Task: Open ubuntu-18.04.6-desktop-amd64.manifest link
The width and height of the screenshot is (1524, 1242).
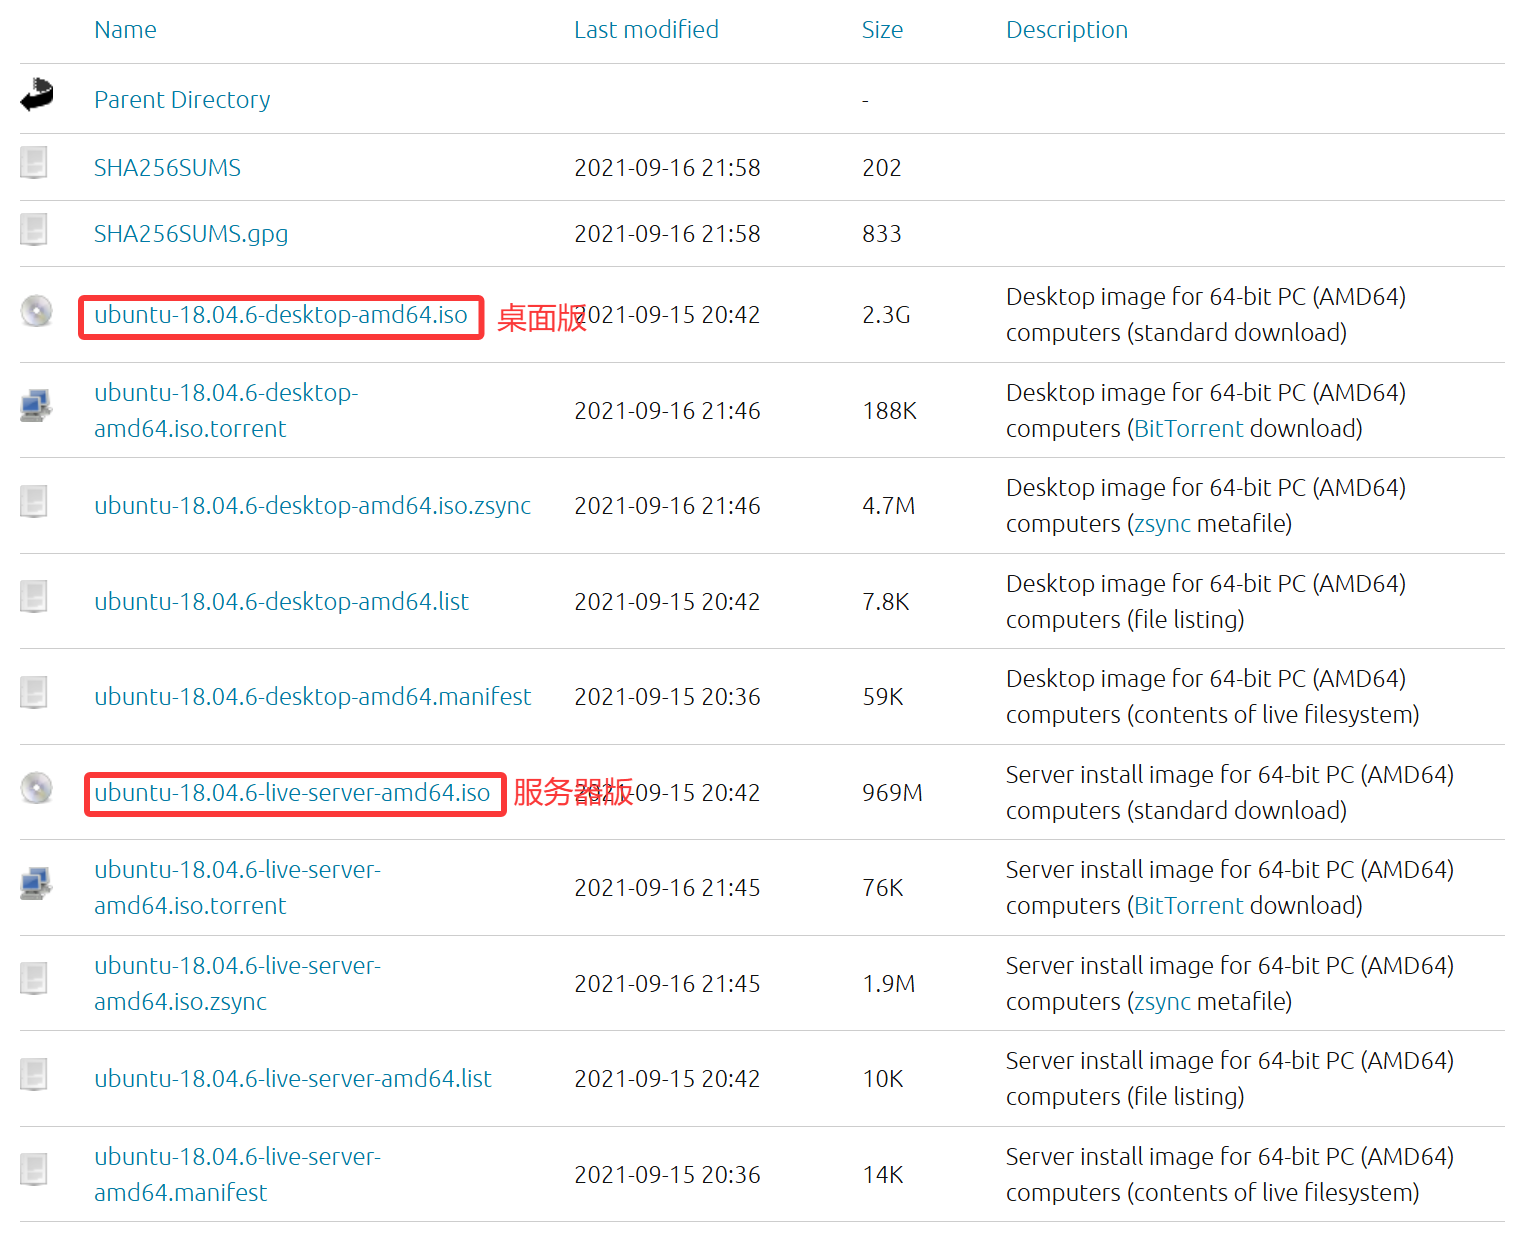Action: coord(312,697)
